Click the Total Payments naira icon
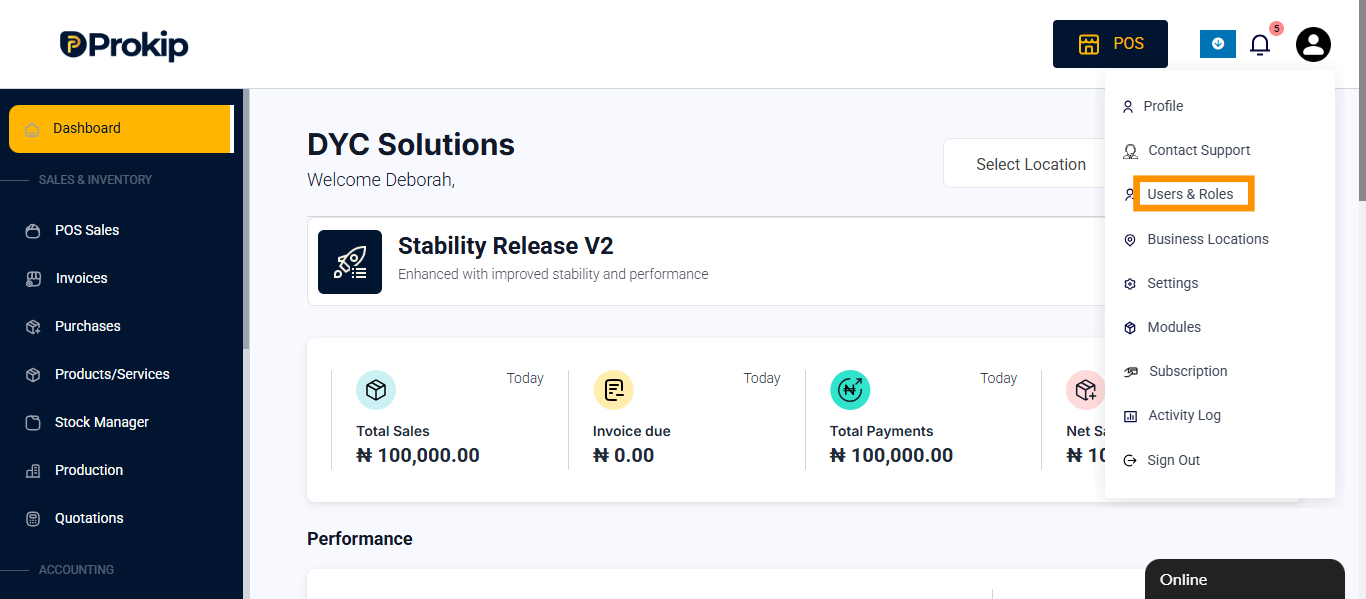Viewport: 1366px width, 599px height. point(850,390)
